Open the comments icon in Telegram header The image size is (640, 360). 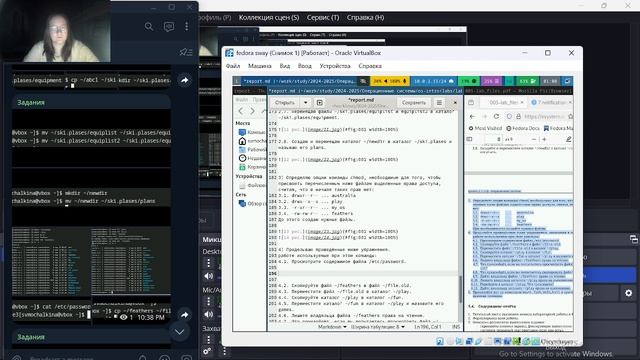[x=169, y=27]
